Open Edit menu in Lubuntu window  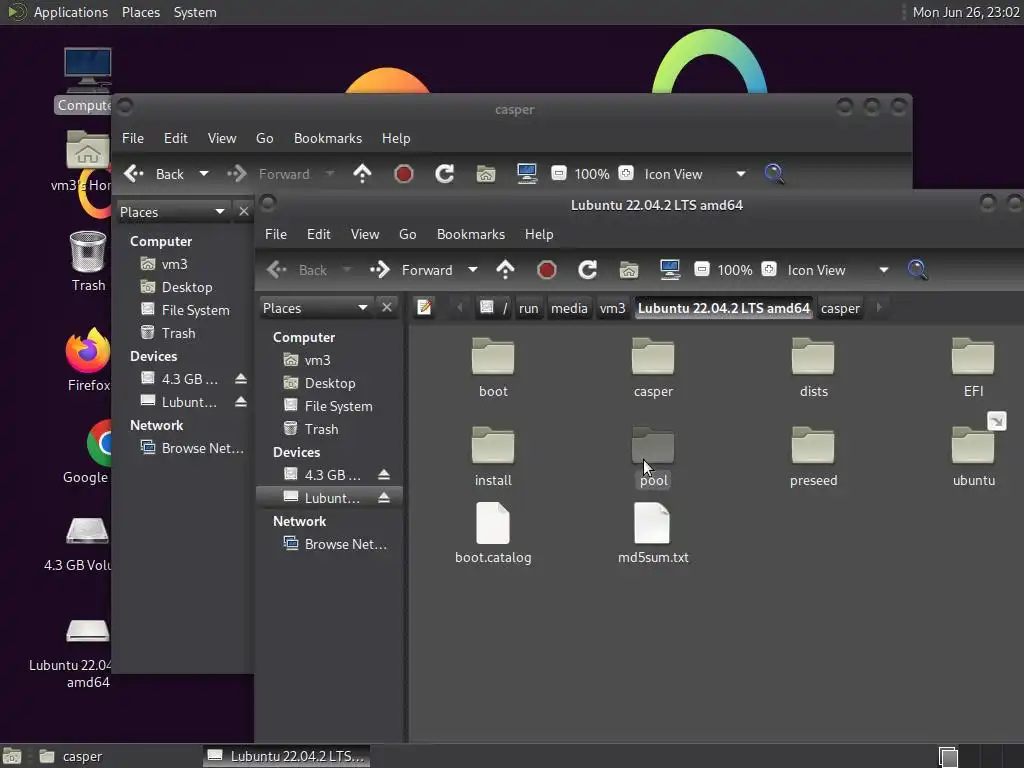coord(319,234)
